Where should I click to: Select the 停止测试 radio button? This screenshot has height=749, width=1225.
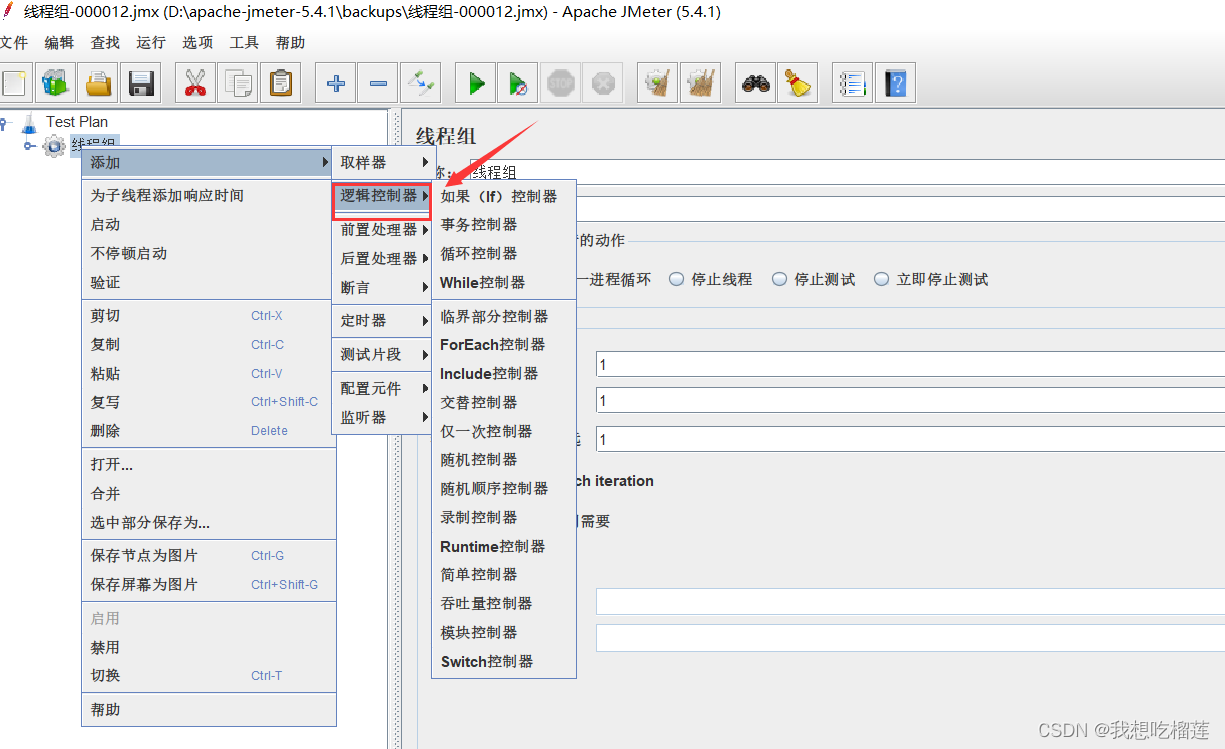[780, 279]
